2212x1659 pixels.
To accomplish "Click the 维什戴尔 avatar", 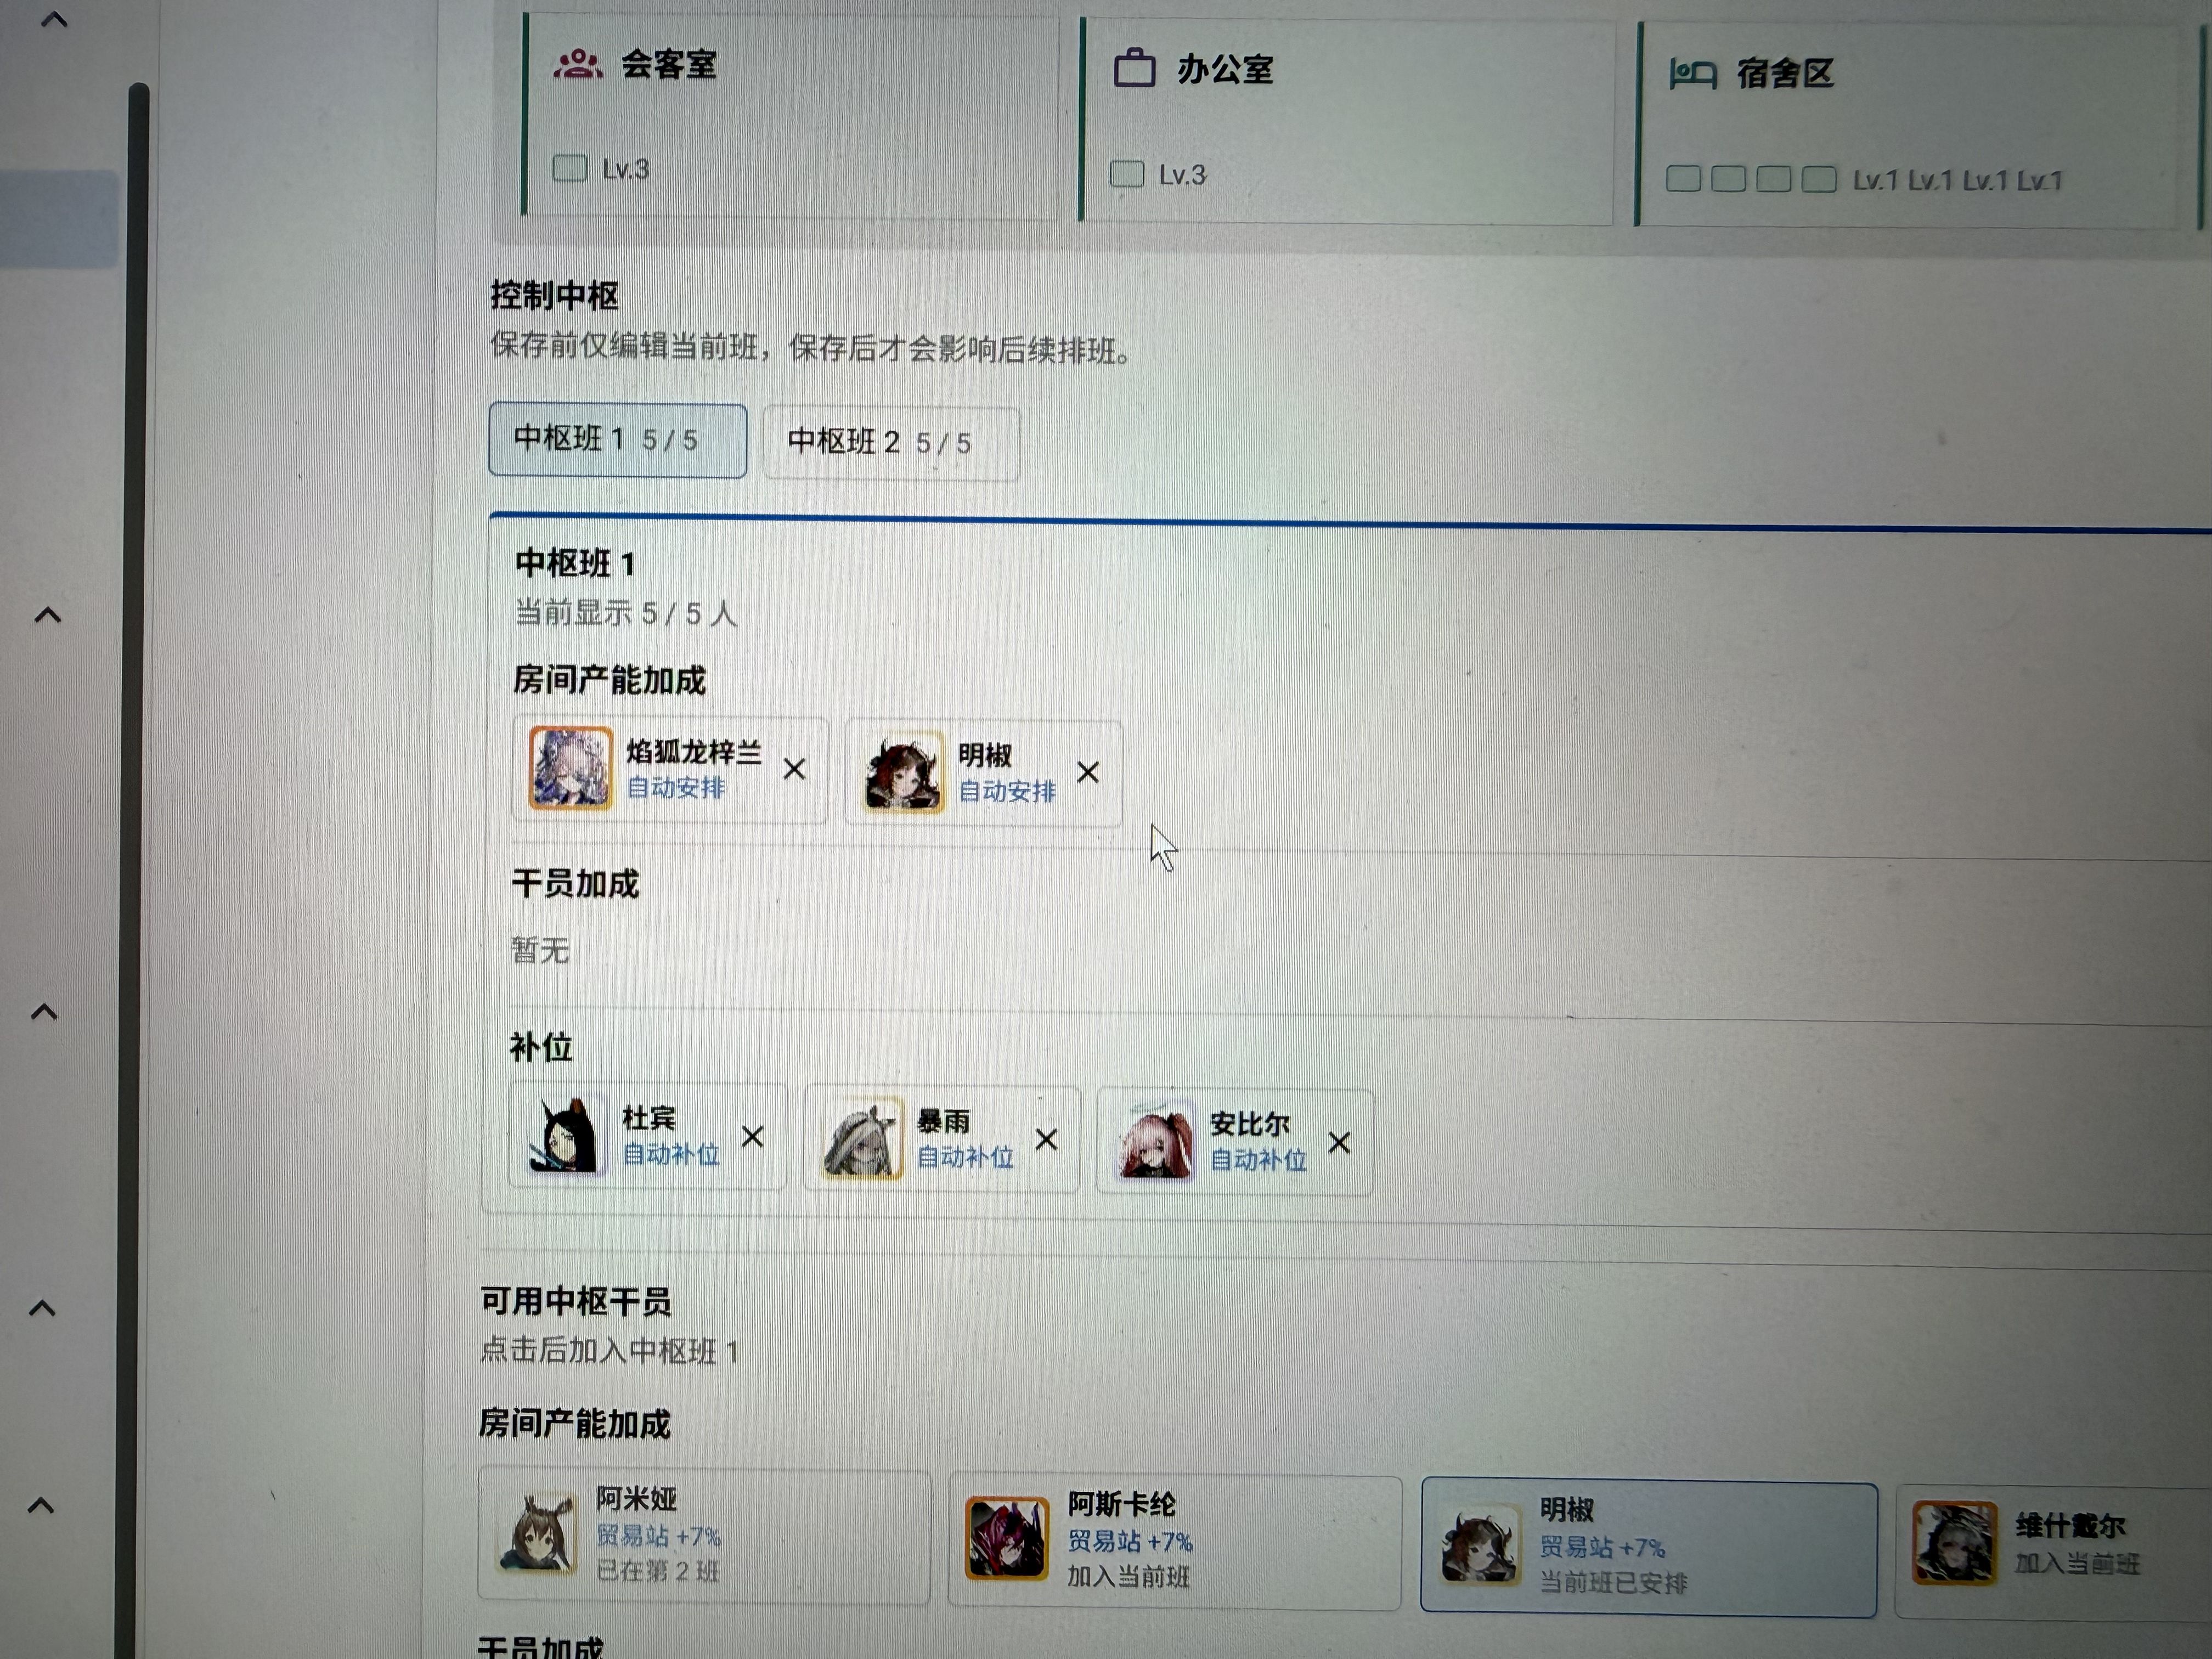I will (x=1954, y=1543).
